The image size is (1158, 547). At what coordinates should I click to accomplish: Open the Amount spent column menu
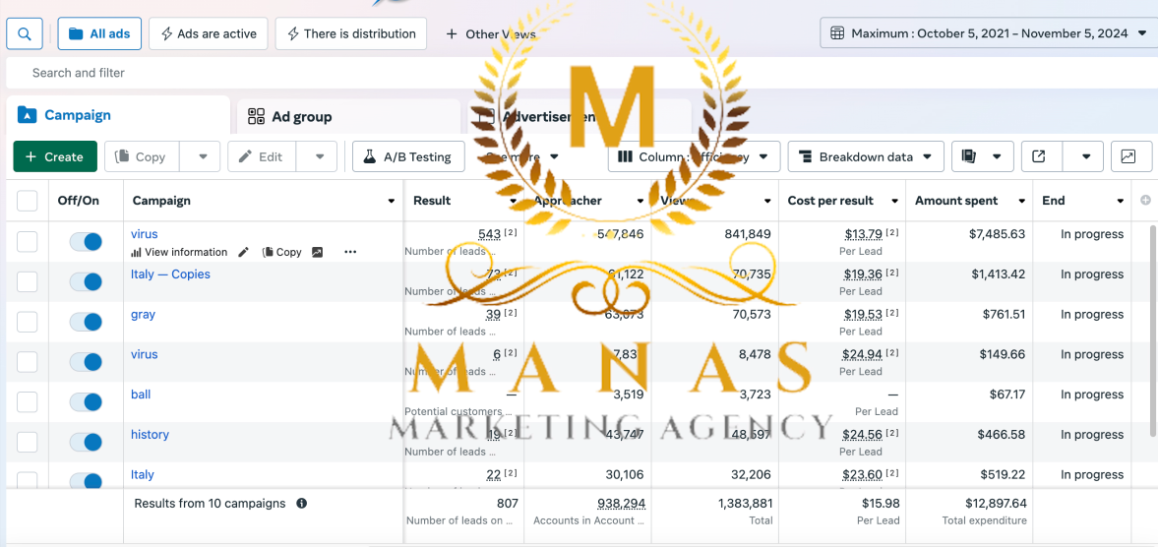click(1022, 201)
